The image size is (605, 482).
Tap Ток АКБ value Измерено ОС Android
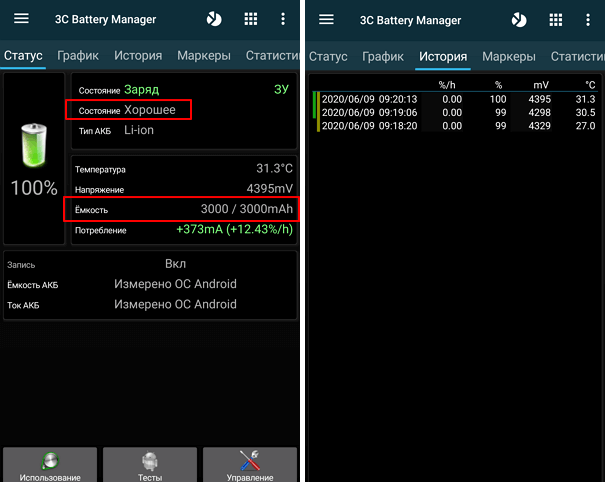[175, 304]
